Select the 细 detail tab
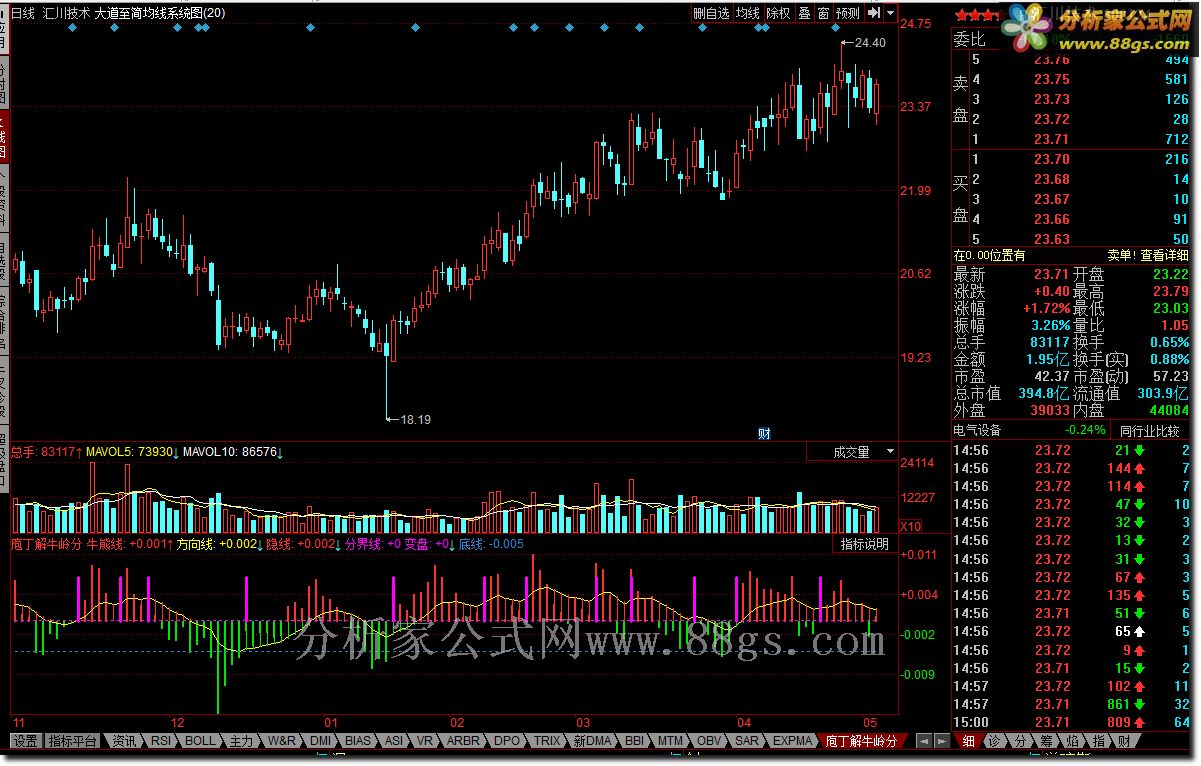This screenshot has width=1201, height=766. pyautogui.click(x=968, y=741)
